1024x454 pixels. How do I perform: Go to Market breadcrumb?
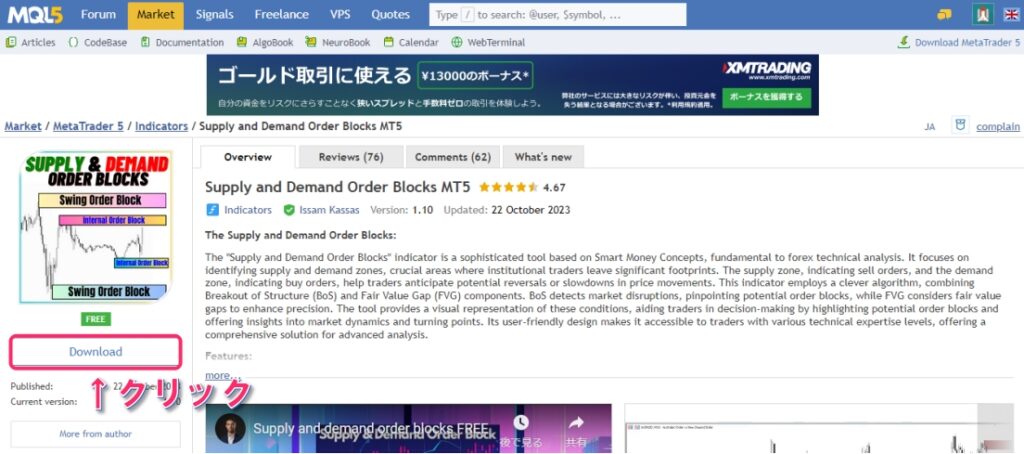click(23, 126)
